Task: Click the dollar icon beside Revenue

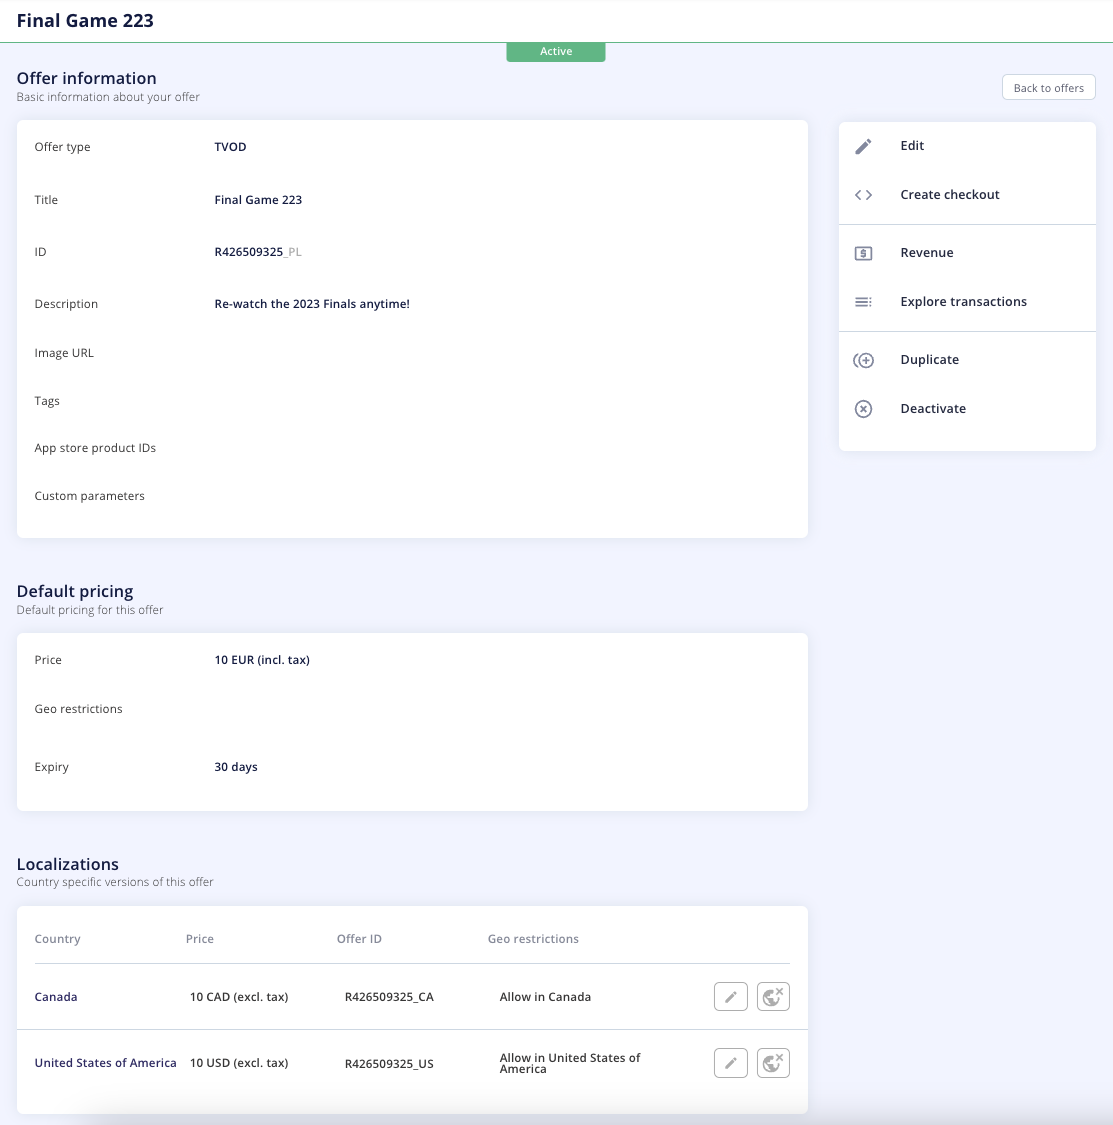Action: 863,253
